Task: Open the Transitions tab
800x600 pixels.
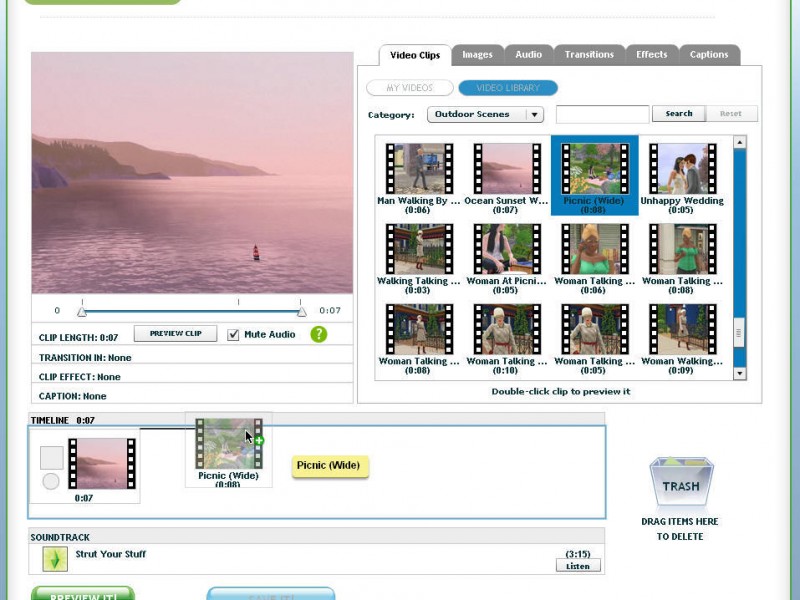Action: 589,55
